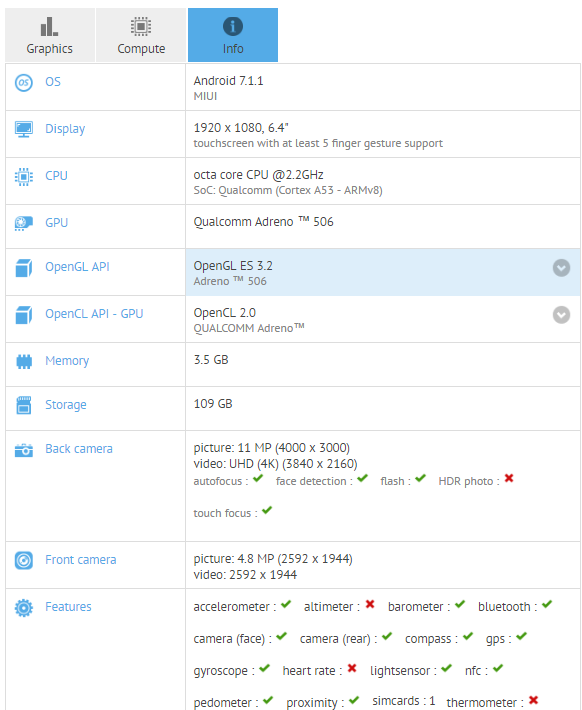This screenshot has height=710, width=582.
Task: Click the Memory chip icon
Action: [24, 361]
